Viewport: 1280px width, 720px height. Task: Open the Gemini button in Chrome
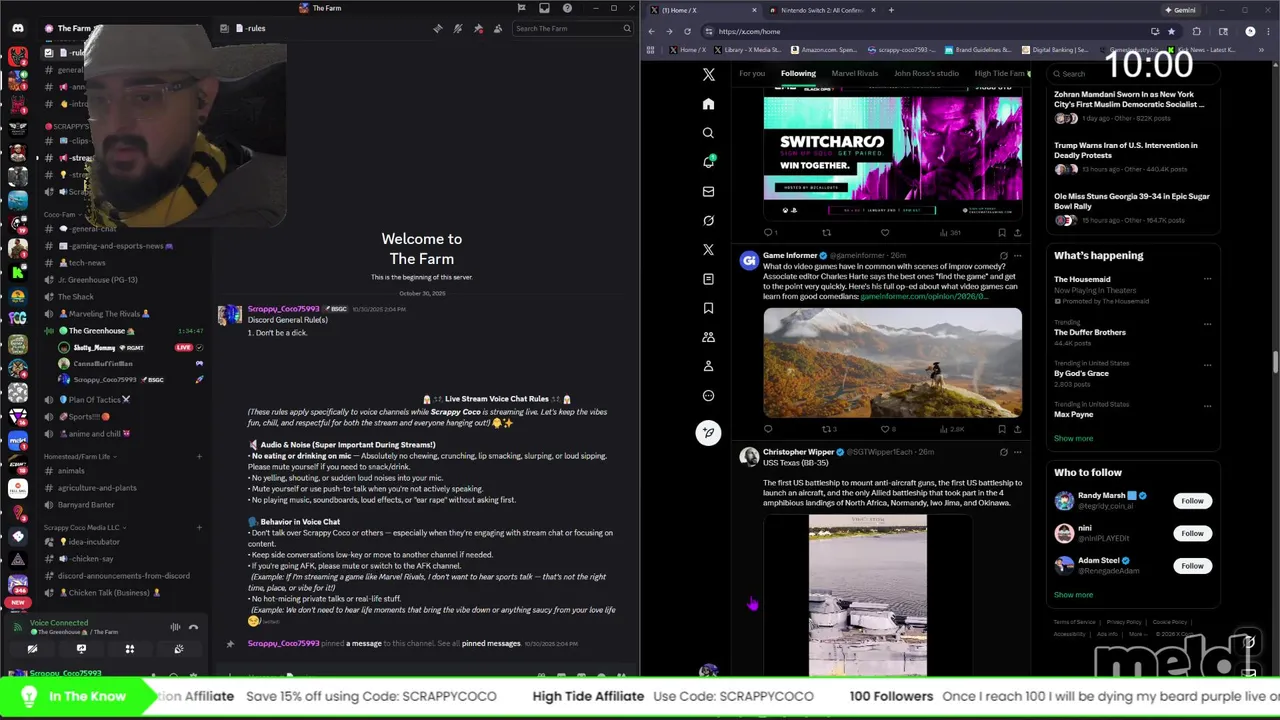point(1180,10)
